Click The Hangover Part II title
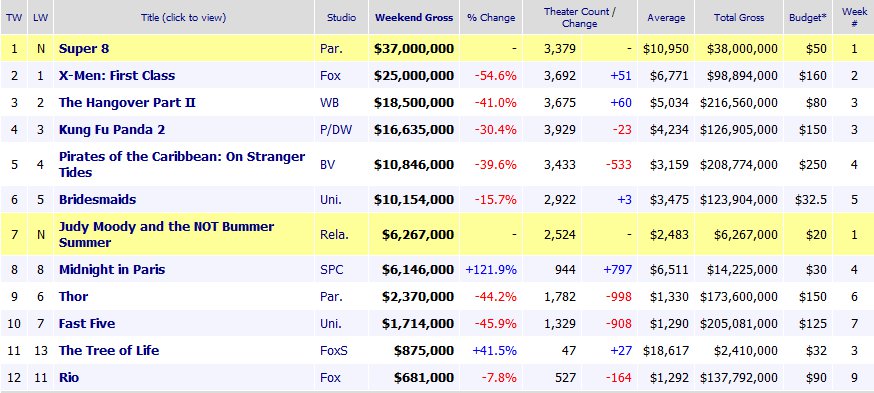Viewport: 874px width, 393px height. [x=128, y=103]
